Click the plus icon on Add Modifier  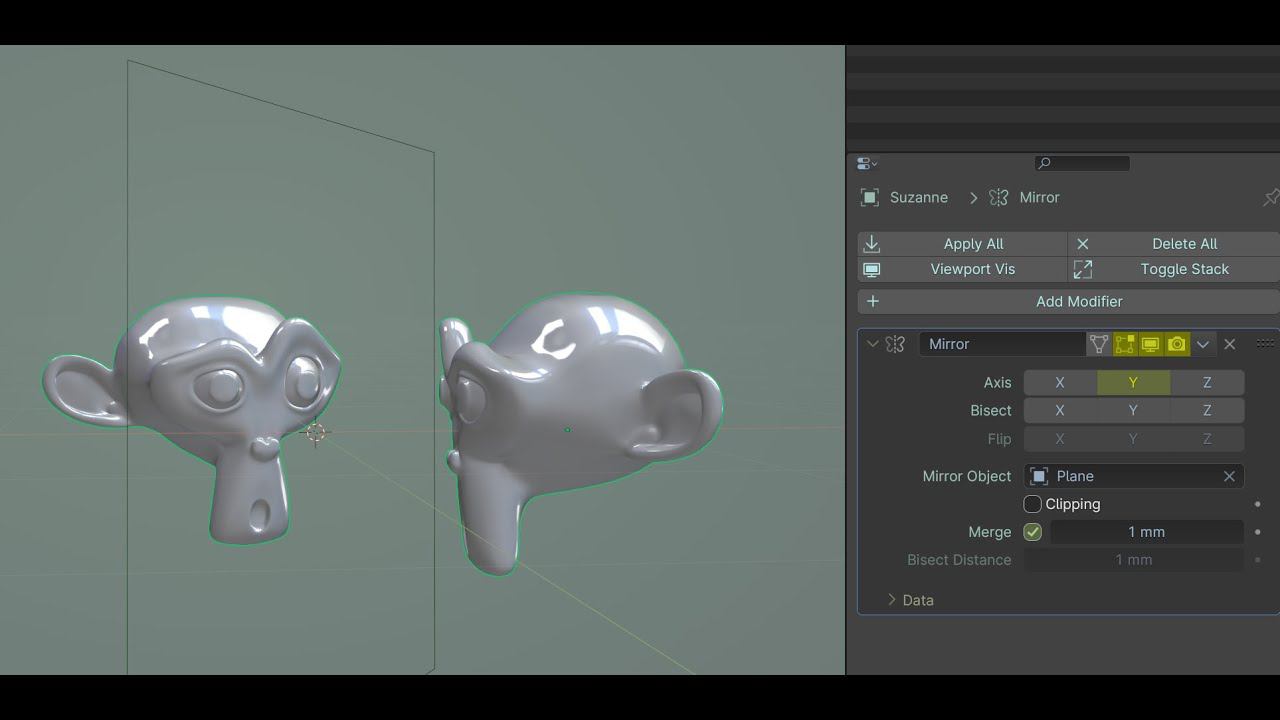[x=873, y=301]
